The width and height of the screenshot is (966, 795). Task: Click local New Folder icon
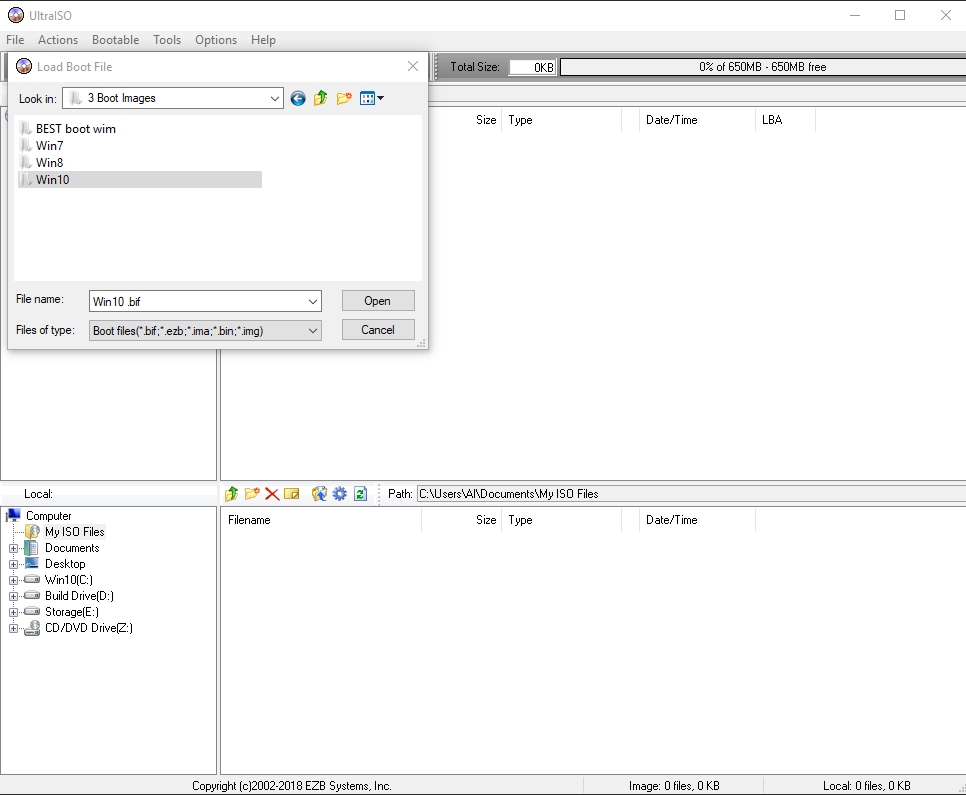pos(251,494)
